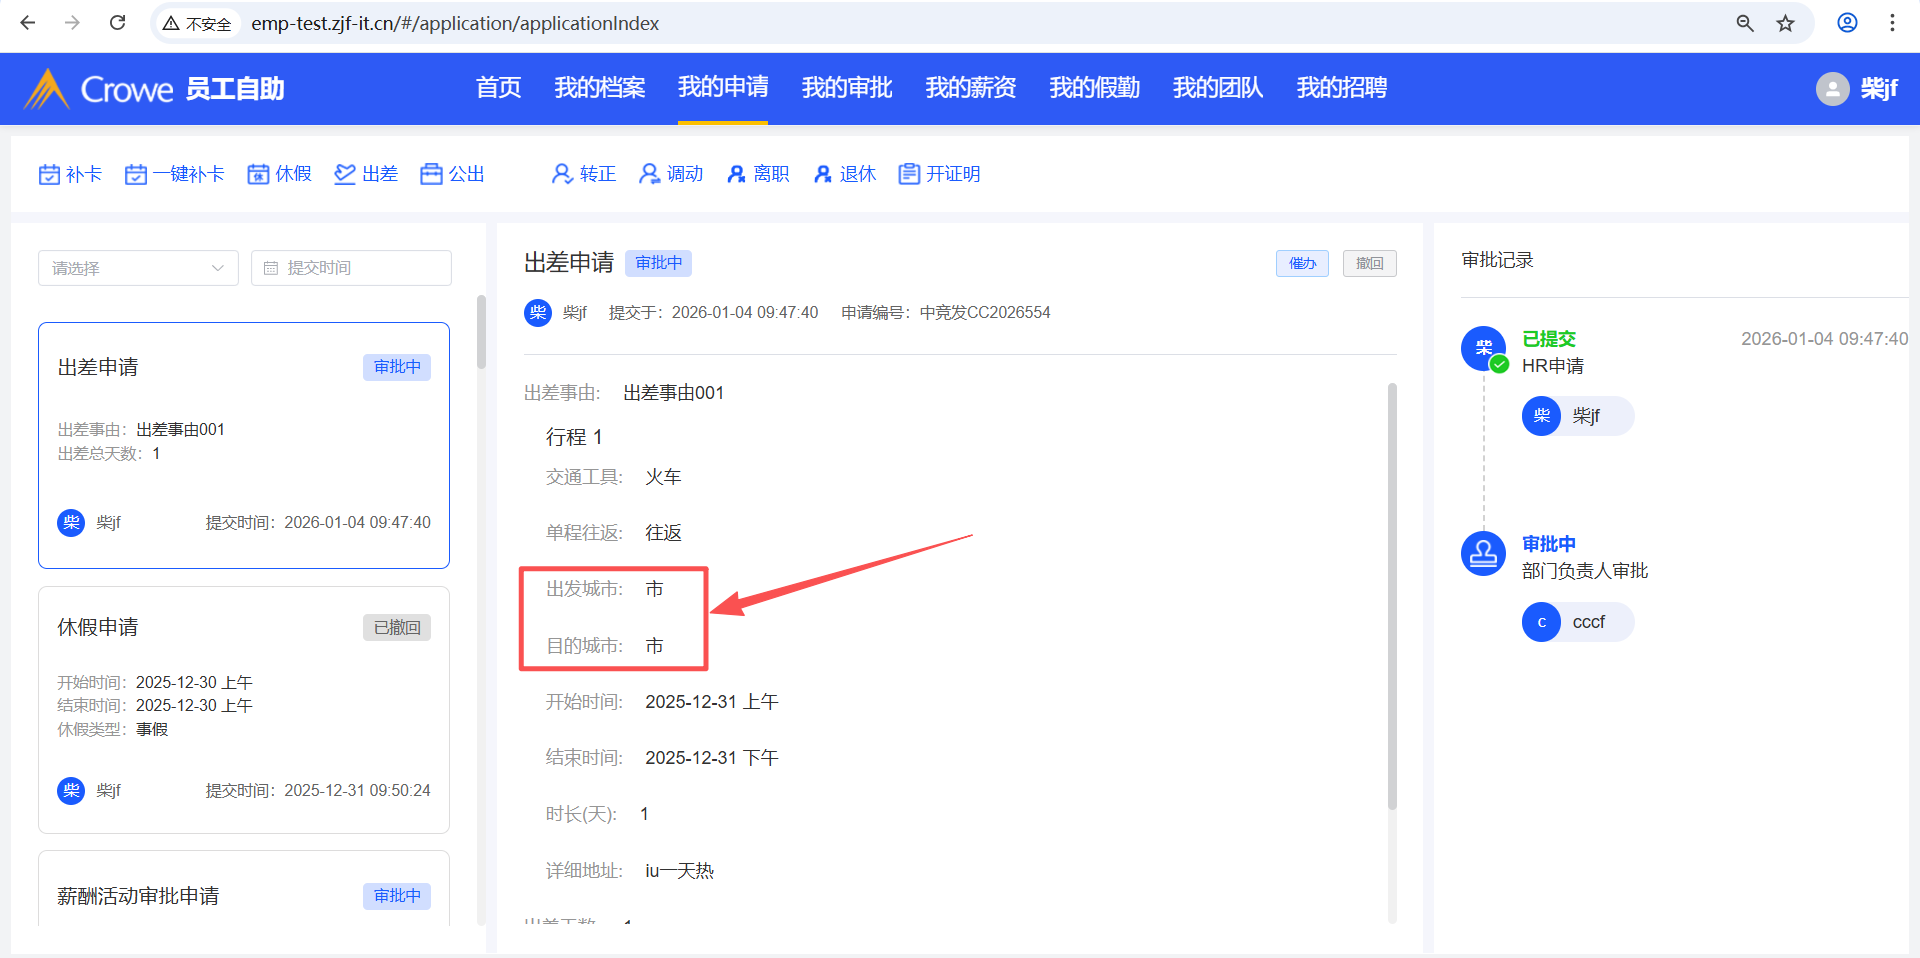Click the 已撤回 status tag
Screen dimensions: 1920x958
[397, 628]
